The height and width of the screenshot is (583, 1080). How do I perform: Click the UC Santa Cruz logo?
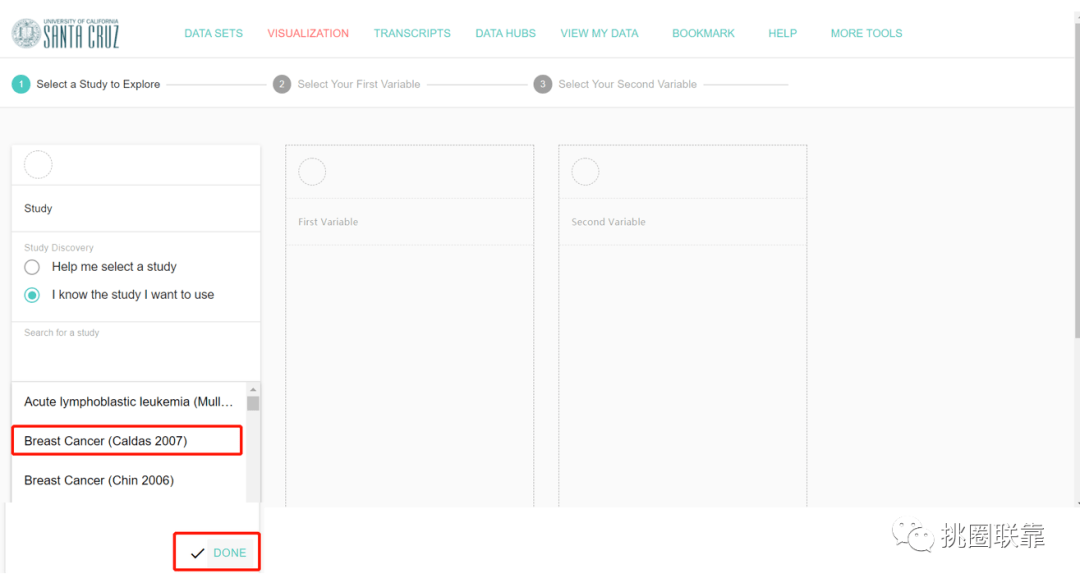(x=65, y=33)
